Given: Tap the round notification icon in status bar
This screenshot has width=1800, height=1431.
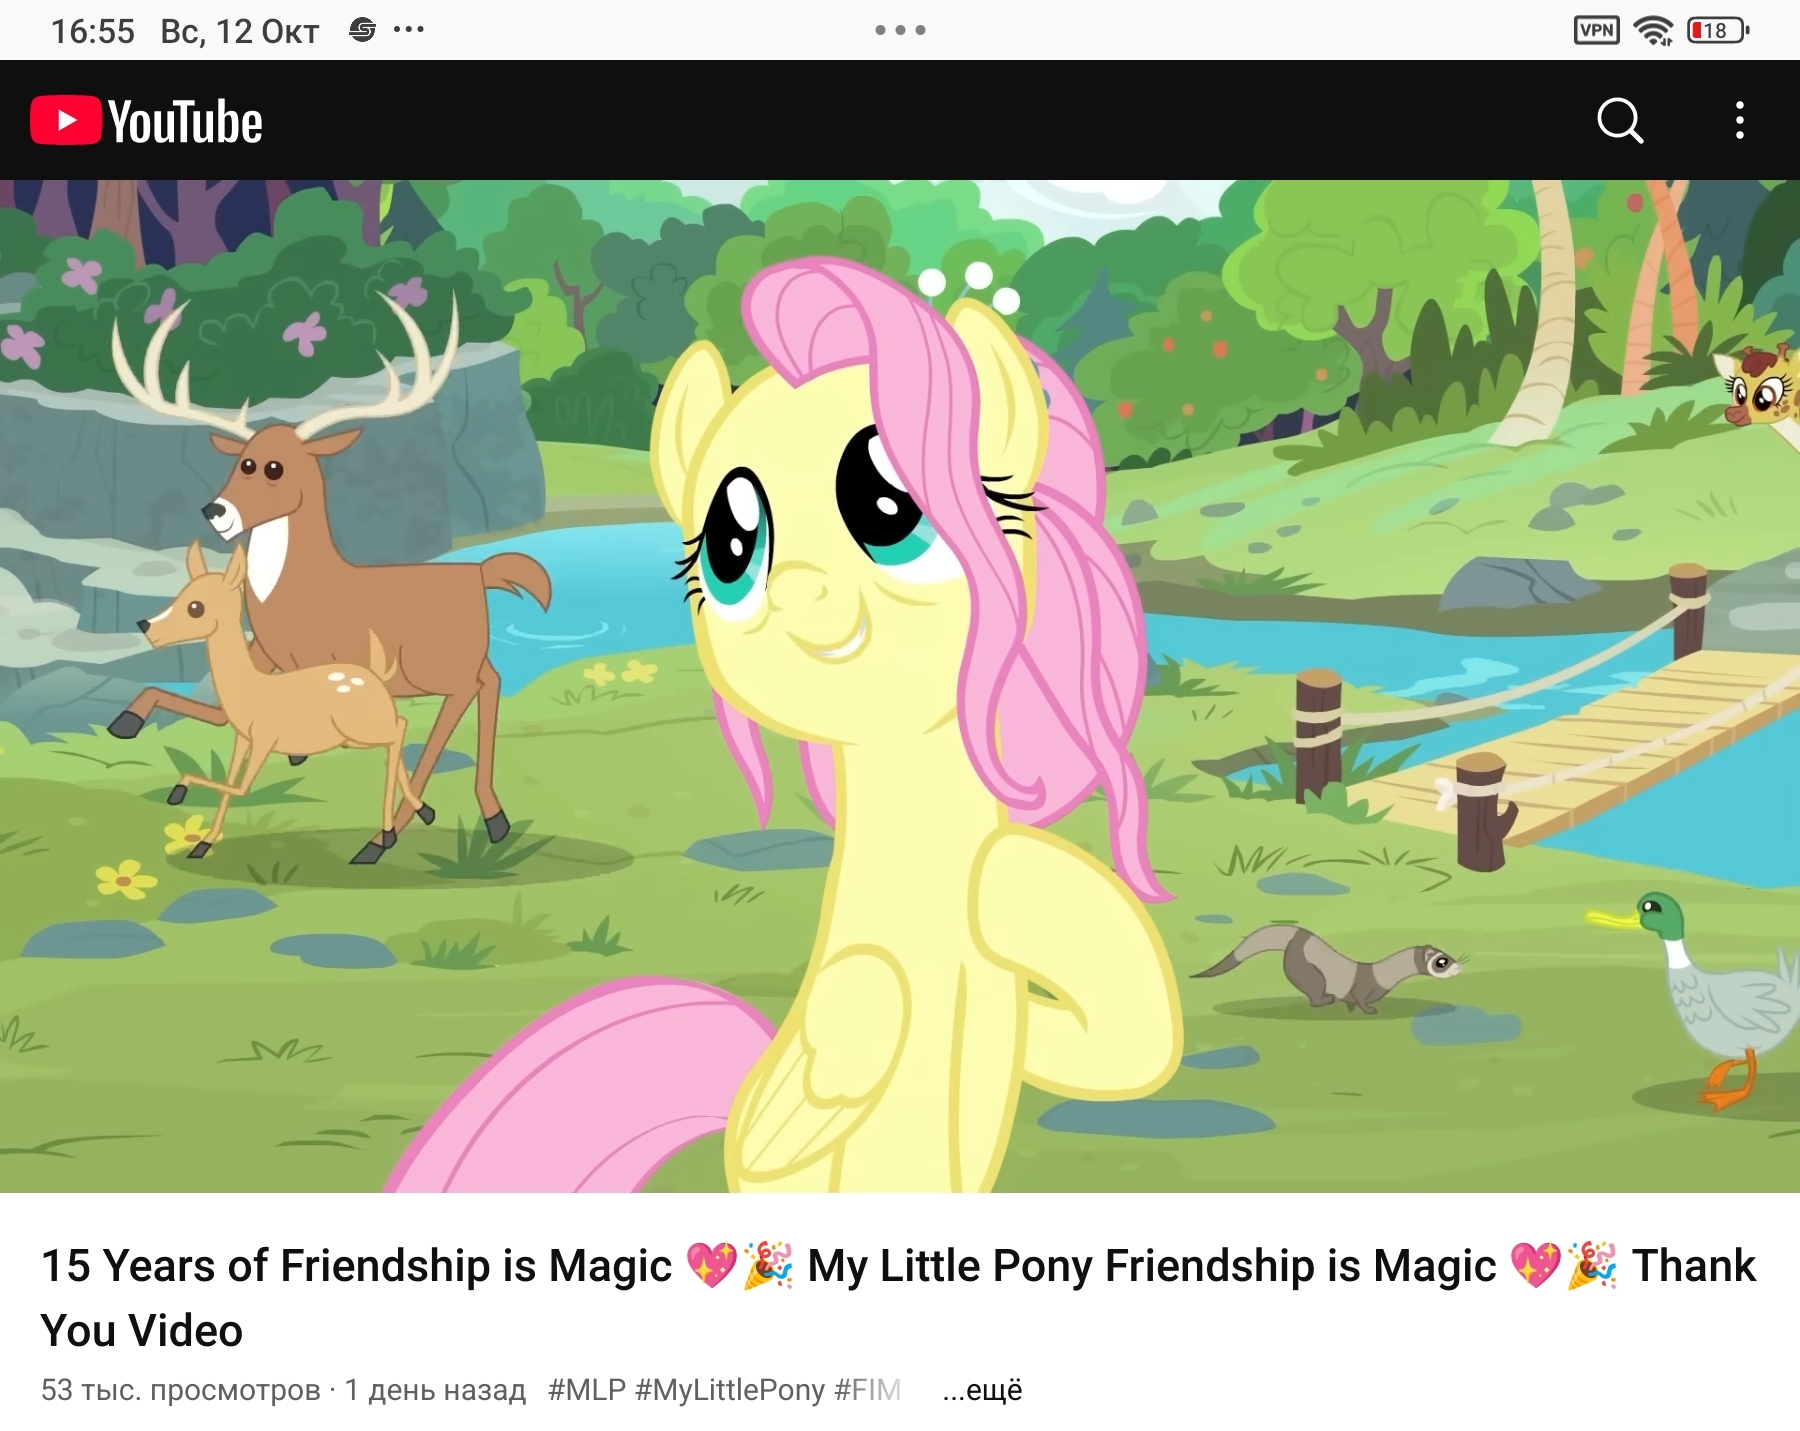Looking at the screenshot, I should 362,30.
